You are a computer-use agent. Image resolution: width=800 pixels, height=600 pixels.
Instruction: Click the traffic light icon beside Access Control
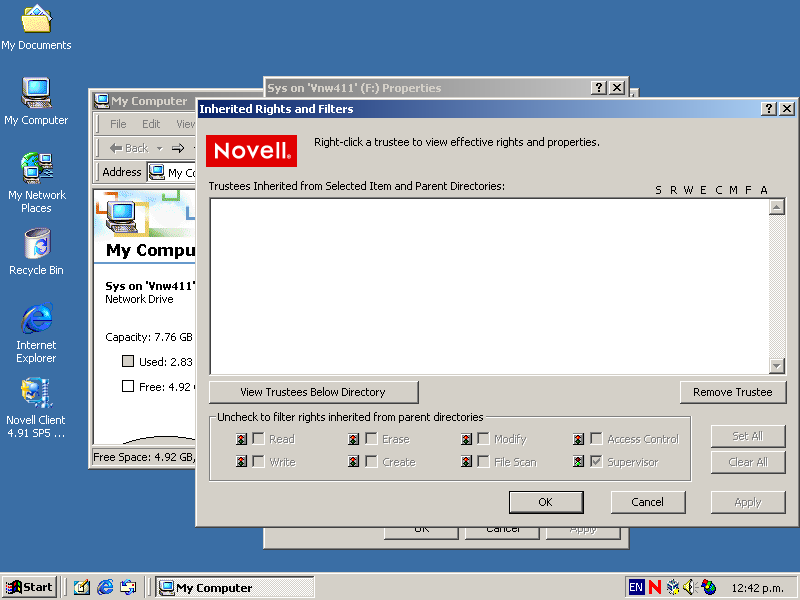[x=578, y=439]
